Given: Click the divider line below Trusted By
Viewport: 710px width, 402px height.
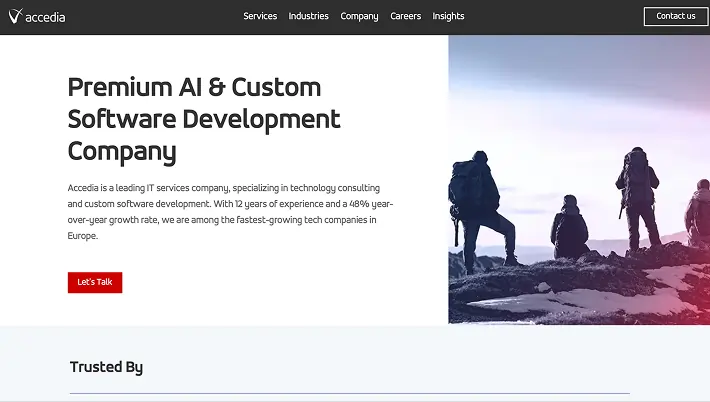Looking at the screenshot, I should [x=350, y=393].
